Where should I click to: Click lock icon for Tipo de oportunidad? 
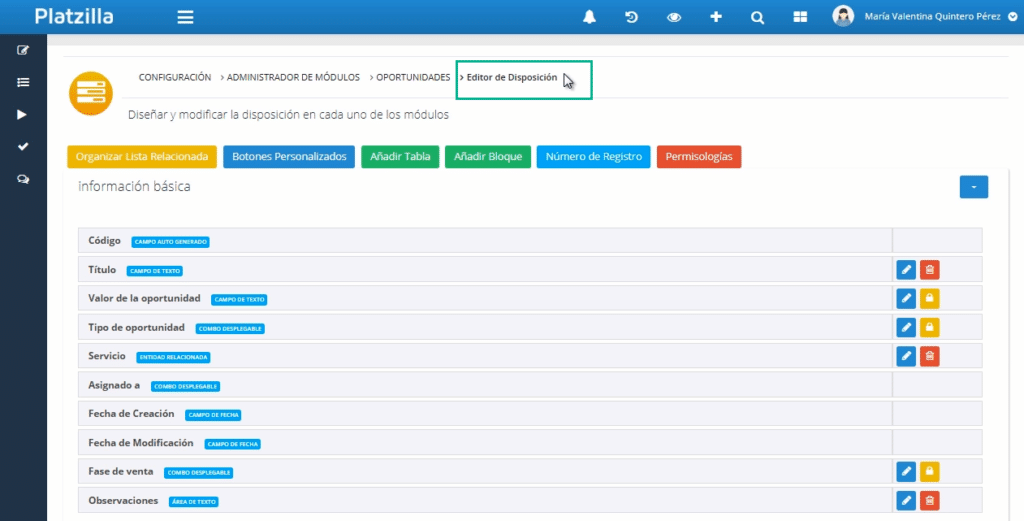tap(929, 327)
